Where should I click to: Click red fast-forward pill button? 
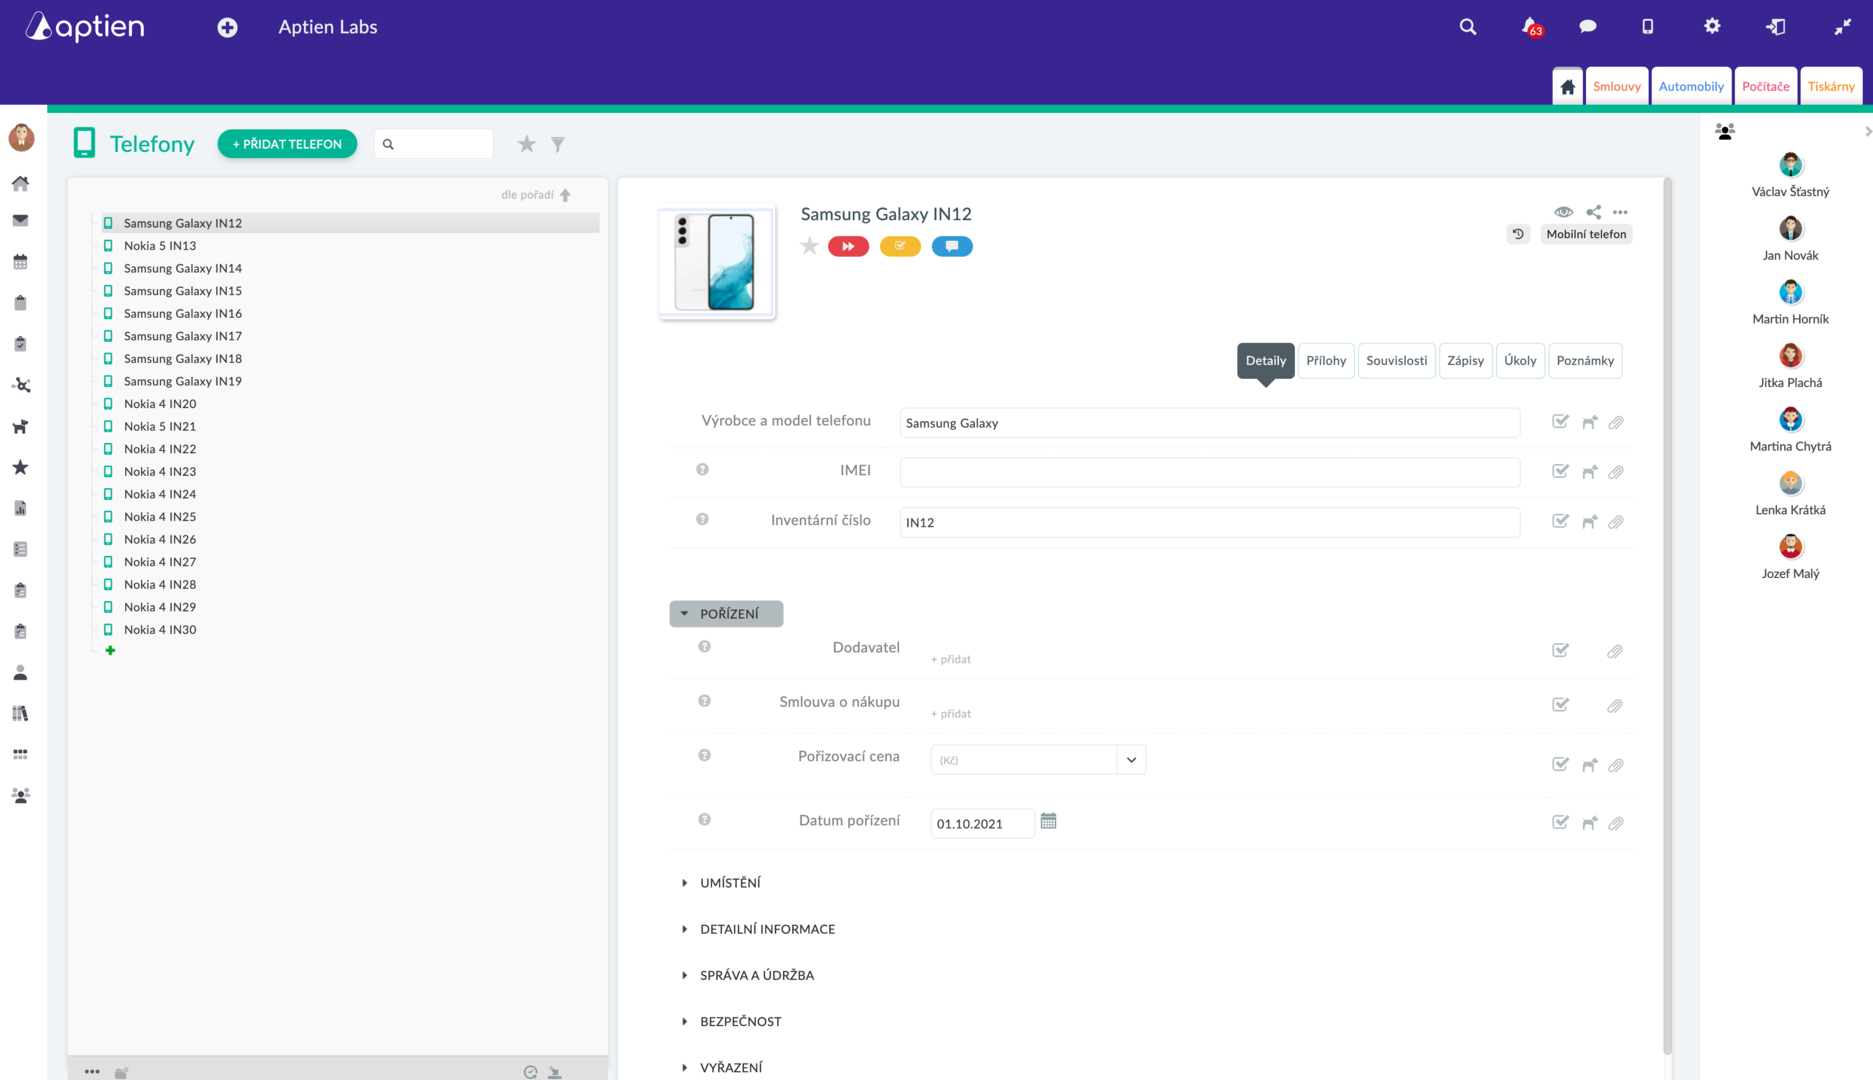pos(848,246)
